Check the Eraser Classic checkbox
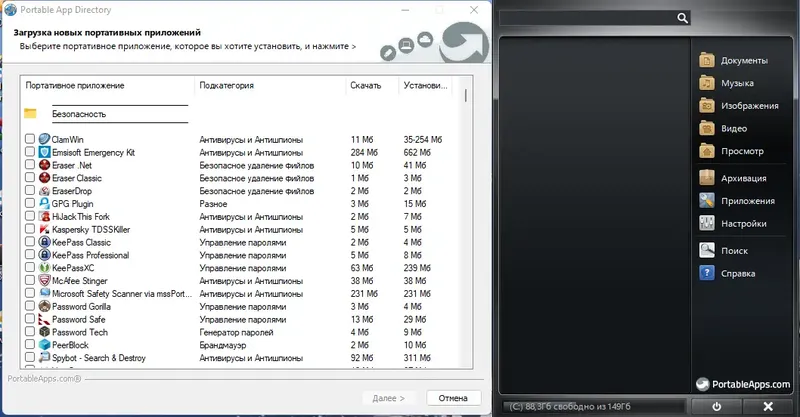Image resolution: width=800 pixels, height=417 pixels. tap(30, 178)
